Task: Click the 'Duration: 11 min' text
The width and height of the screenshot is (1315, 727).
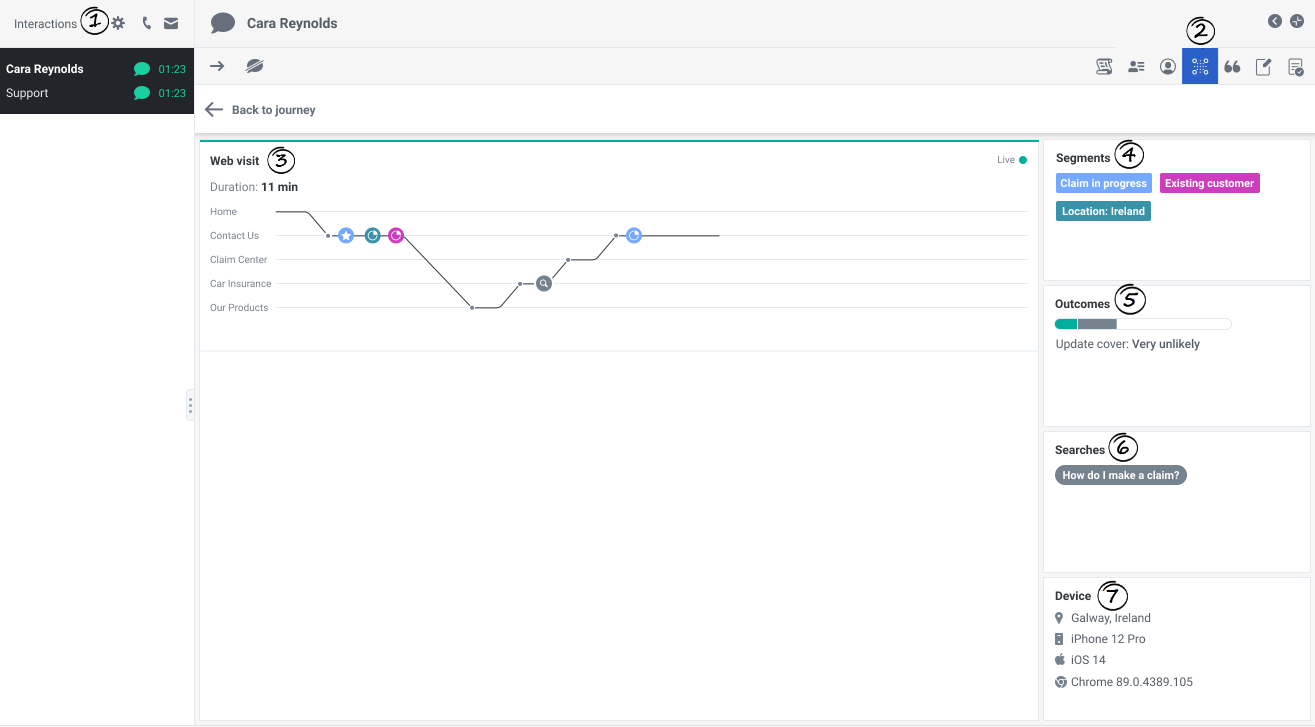Action: pyautogui.click(x=254, y=187)
